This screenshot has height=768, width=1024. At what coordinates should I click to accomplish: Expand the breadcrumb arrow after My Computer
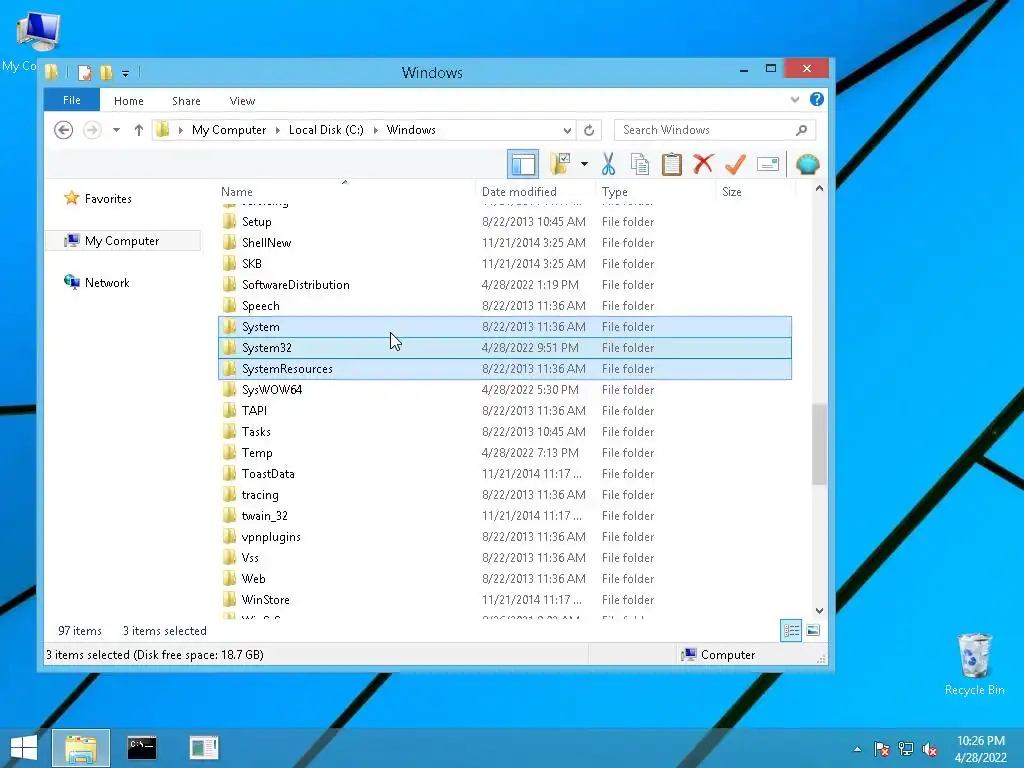(x=278, y=130)
